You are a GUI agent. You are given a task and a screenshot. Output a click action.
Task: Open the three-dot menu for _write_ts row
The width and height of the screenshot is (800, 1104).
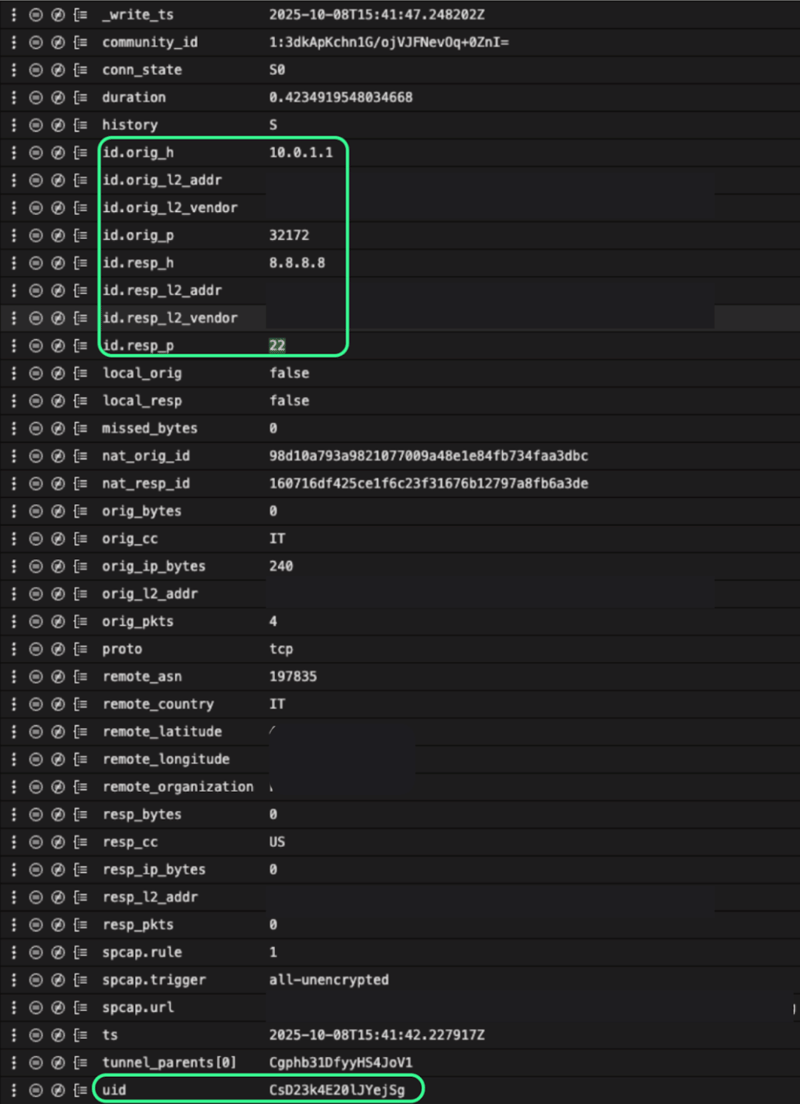coord(13,15)
